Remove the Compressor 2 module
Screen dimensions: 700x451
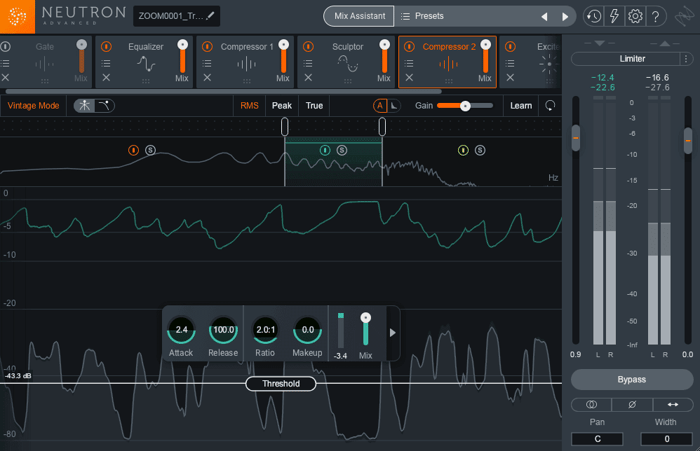(x=409, y=78)
